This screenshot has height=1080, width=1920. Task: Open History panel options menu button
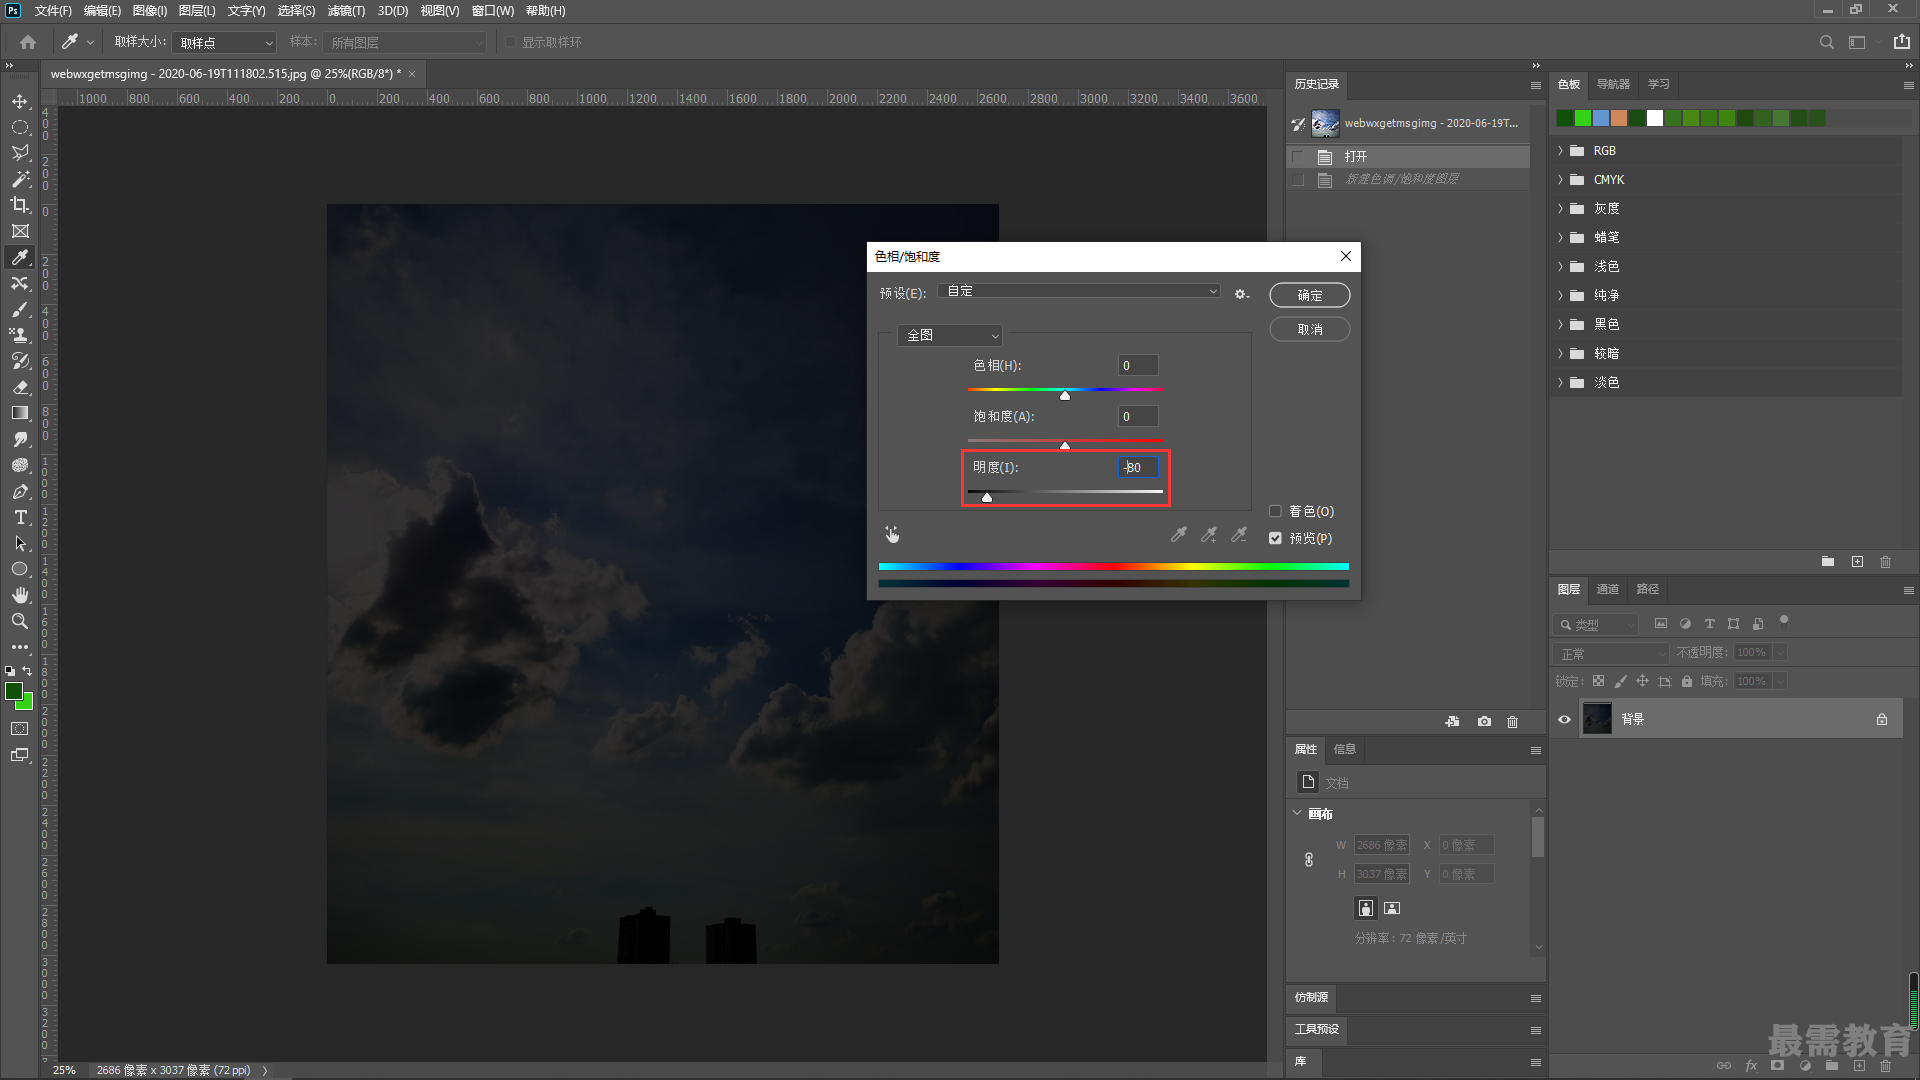[x=1536, y=85]
